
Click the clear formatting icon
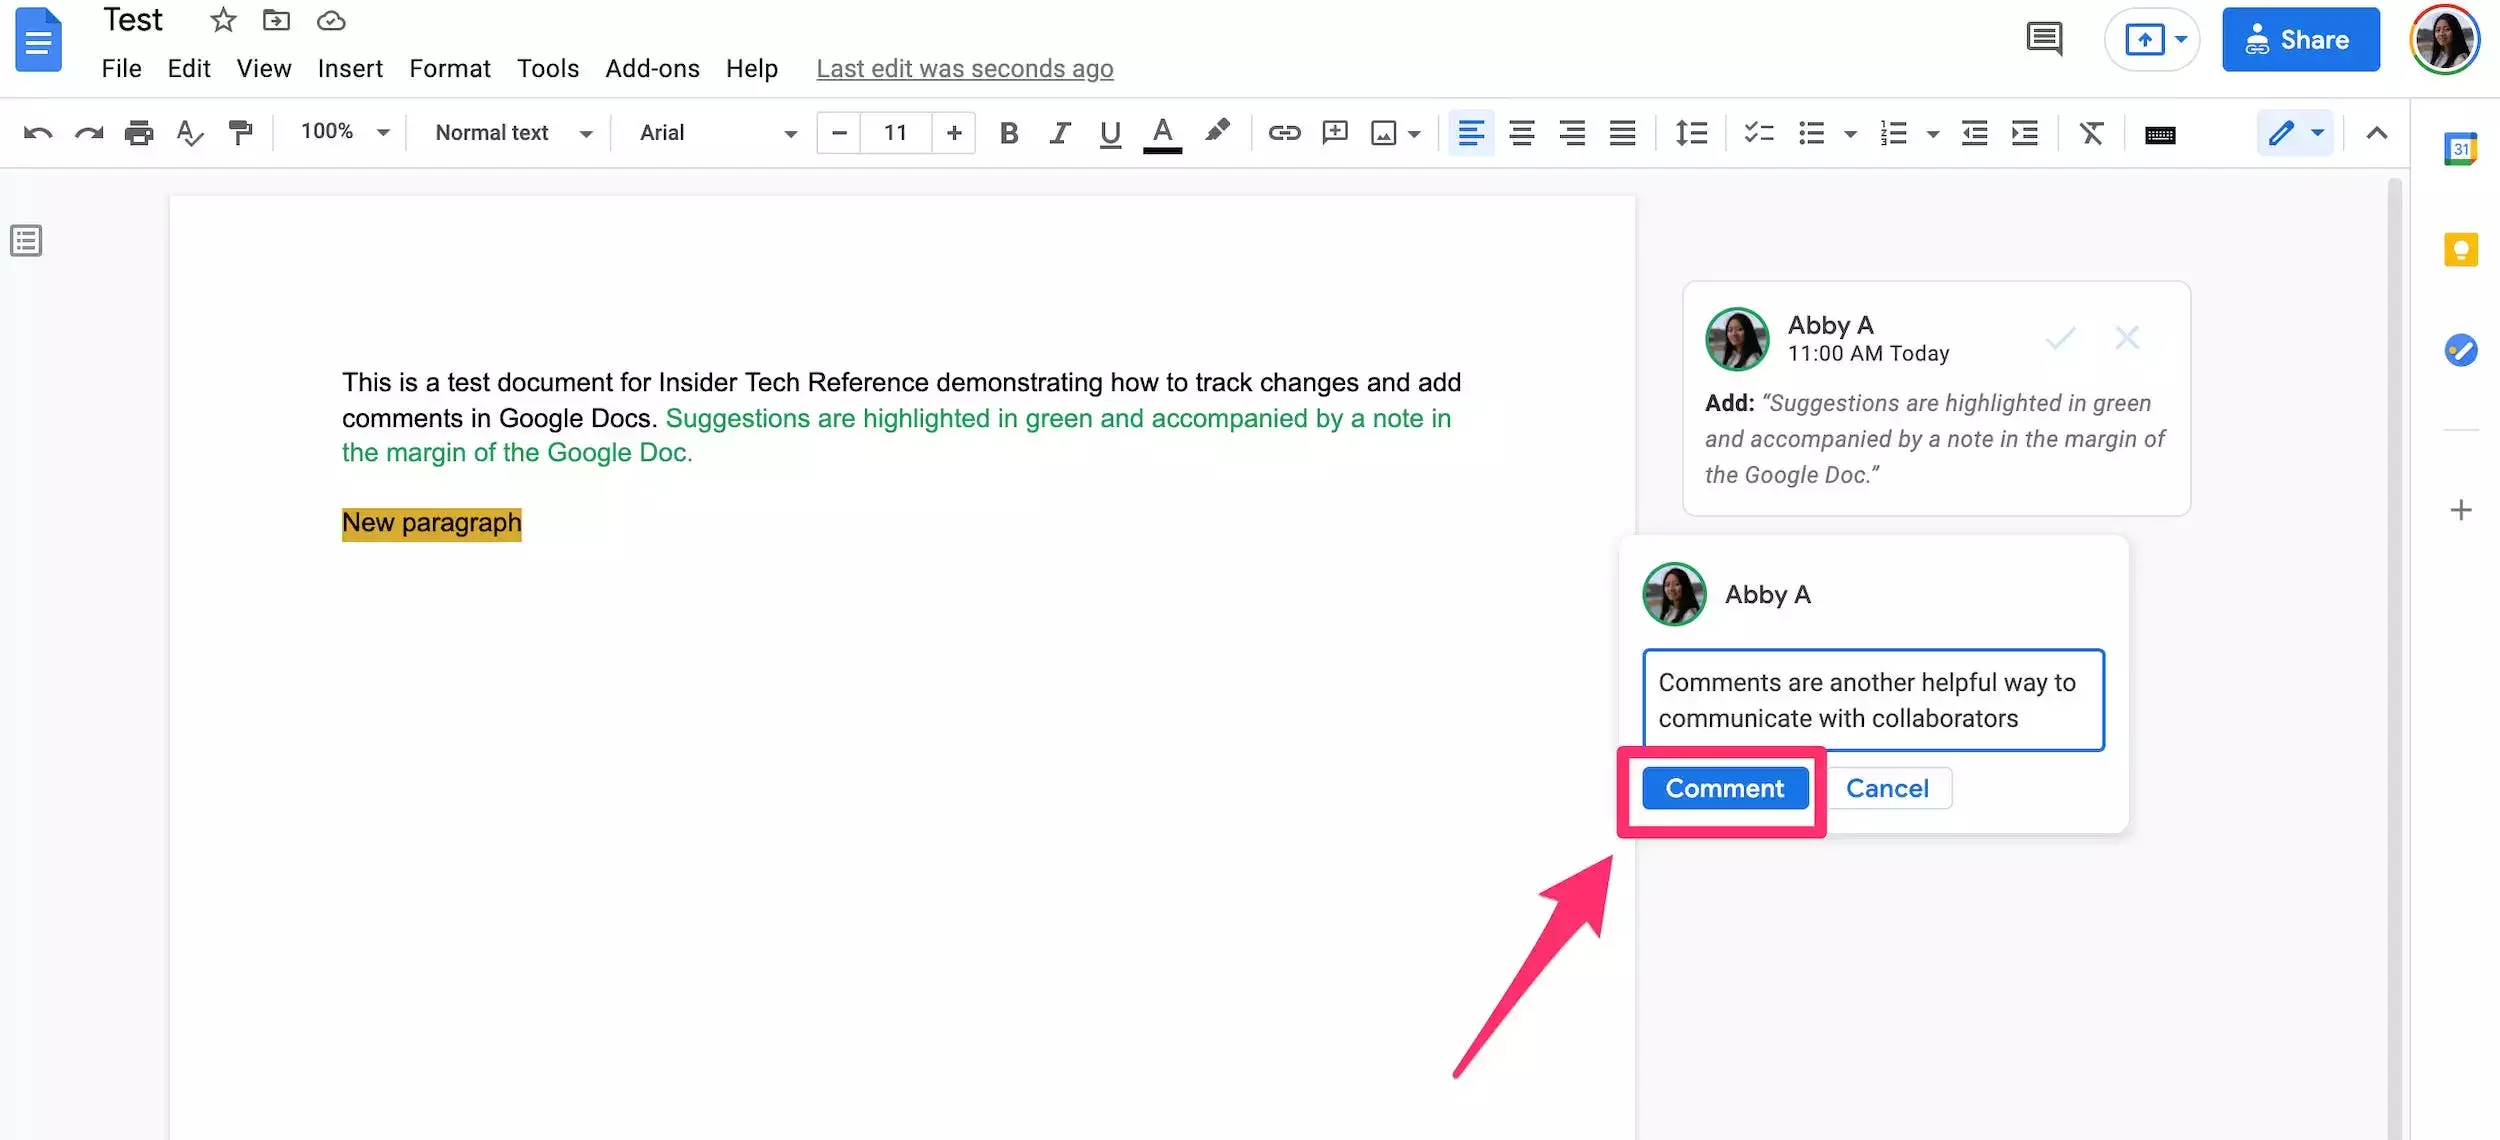pos(2091,133)
